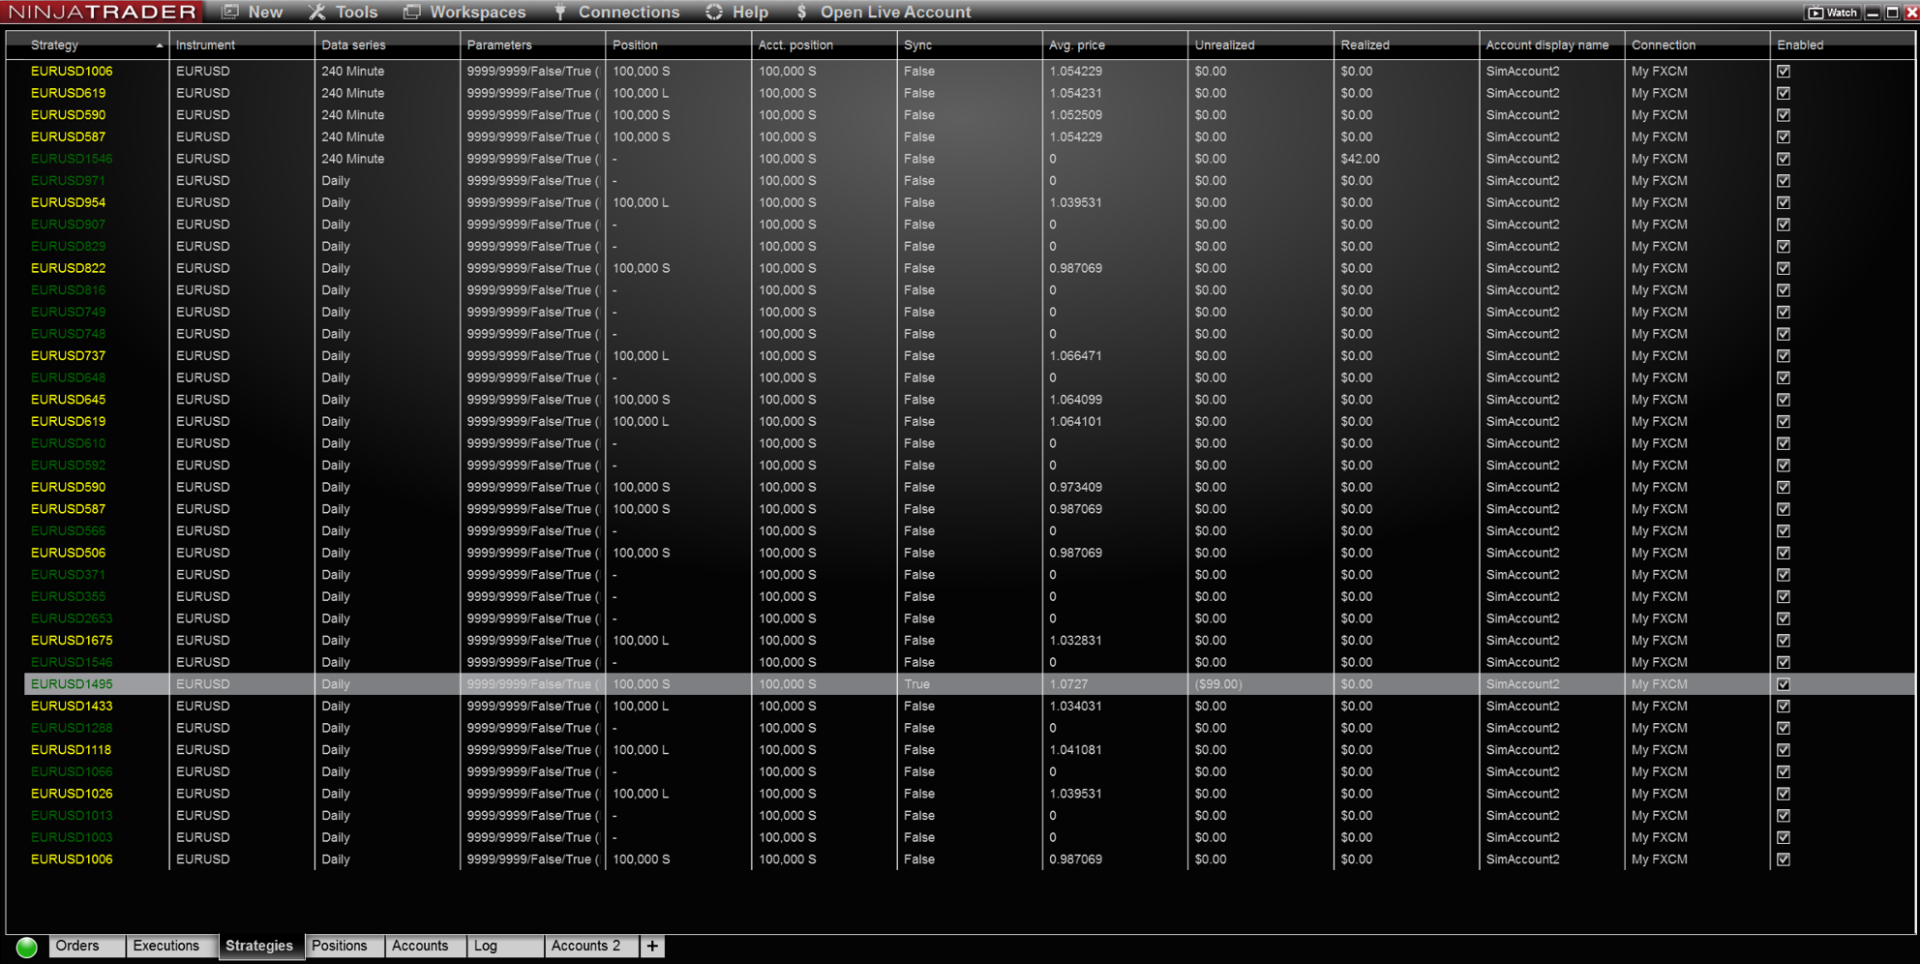Disable the EURUSD1433 strategy checkbox
The height and width of the screenshot is (964, 1920).
coord(1783,706)
